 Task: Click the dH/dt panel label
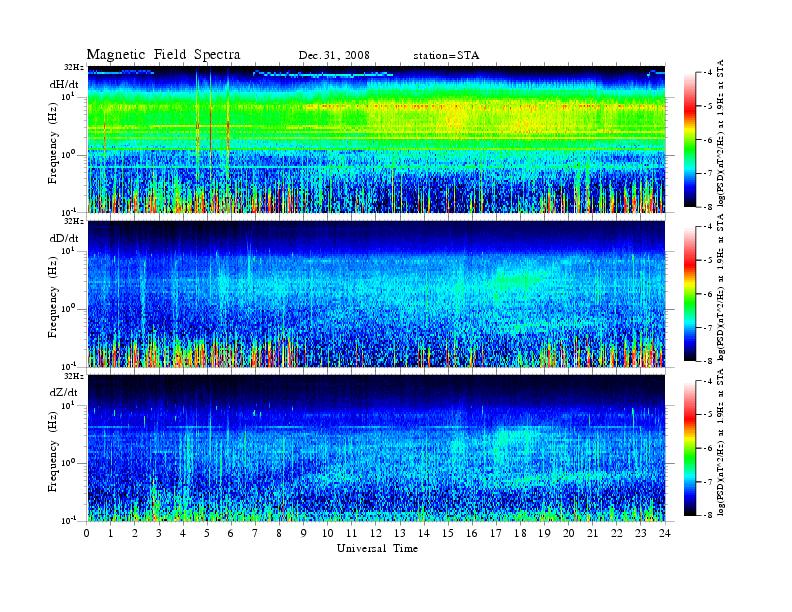(x=64, y=84)
